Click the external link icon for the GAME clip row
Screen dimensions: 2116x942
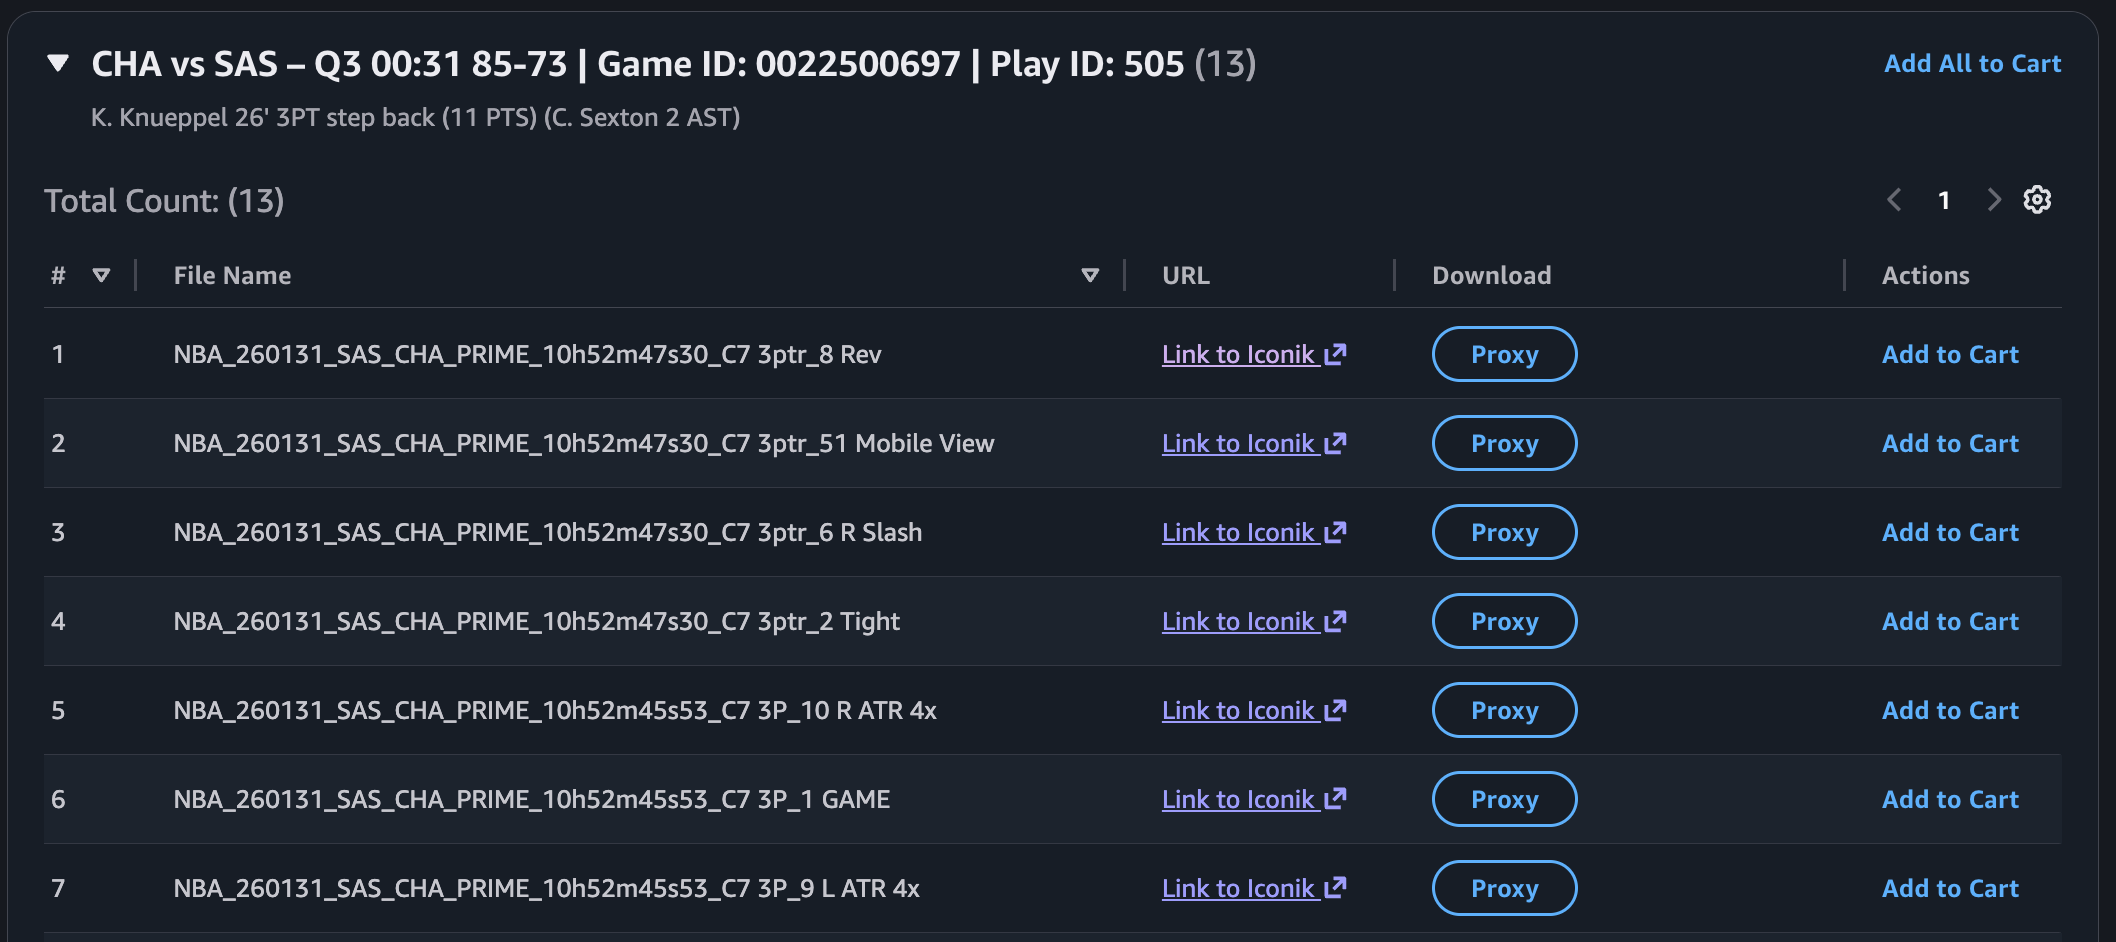(x=1335, y=798)
